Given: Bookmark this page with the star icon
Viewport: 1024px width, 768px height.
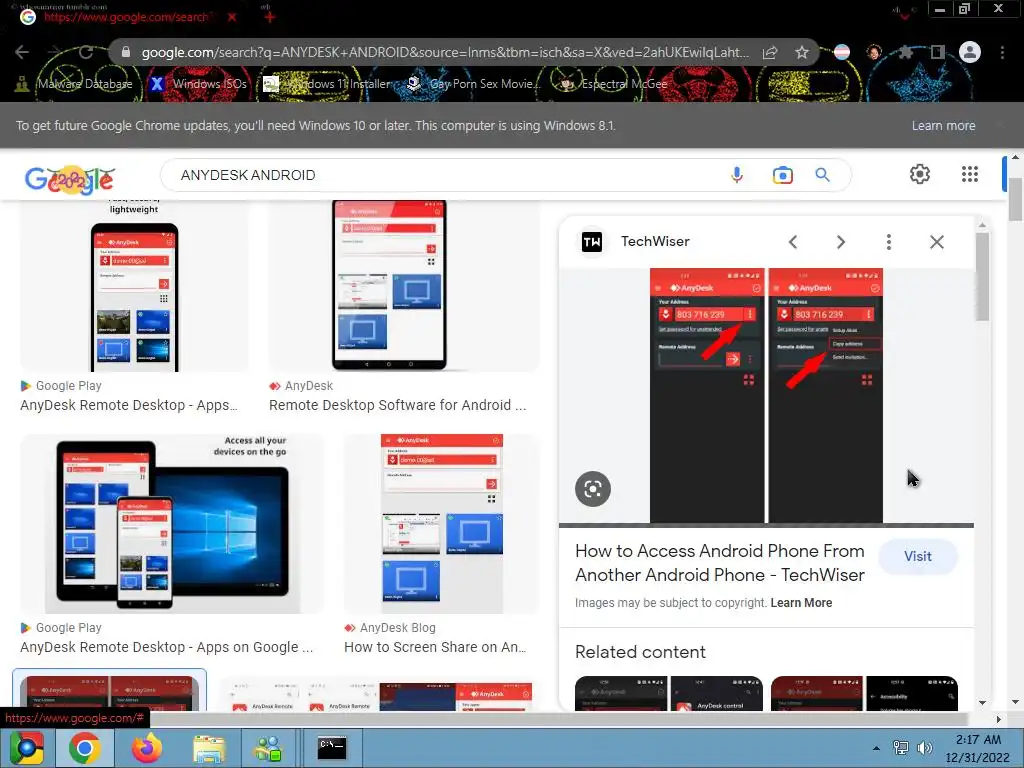Looking at the screenshot, I should (802, 53).
